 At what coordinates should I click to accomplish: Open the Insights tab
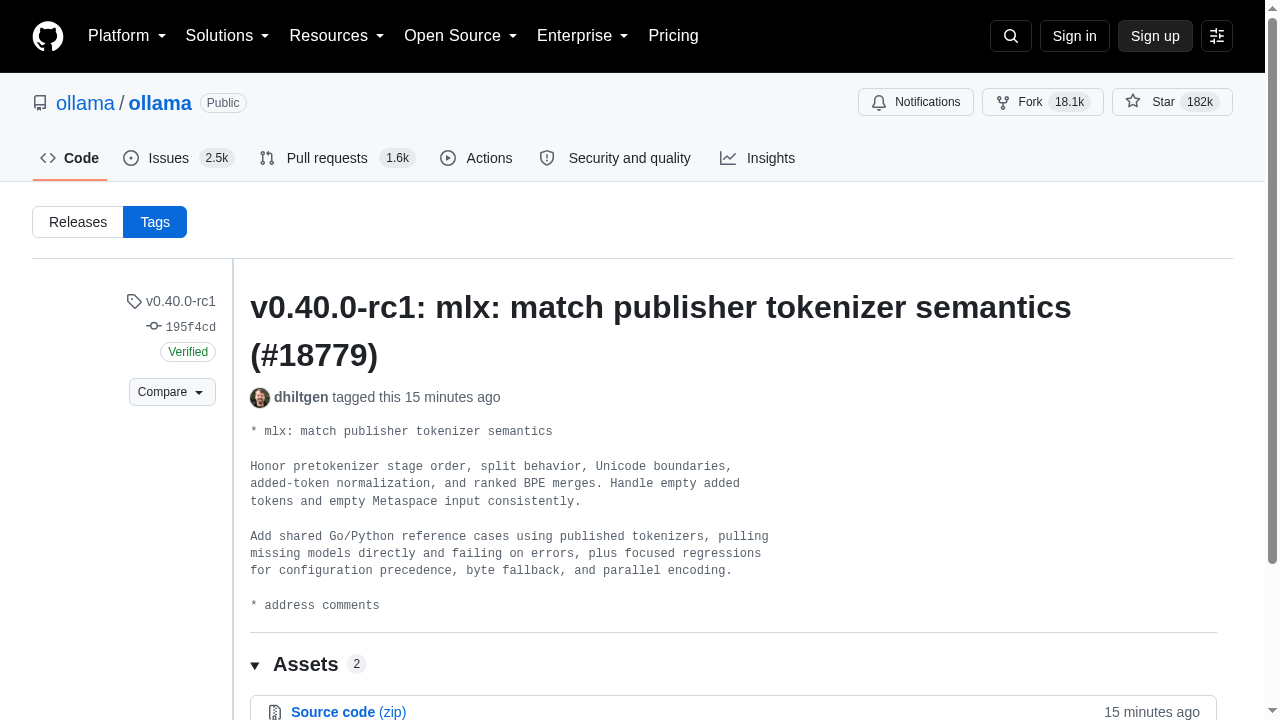click(757, 158)
